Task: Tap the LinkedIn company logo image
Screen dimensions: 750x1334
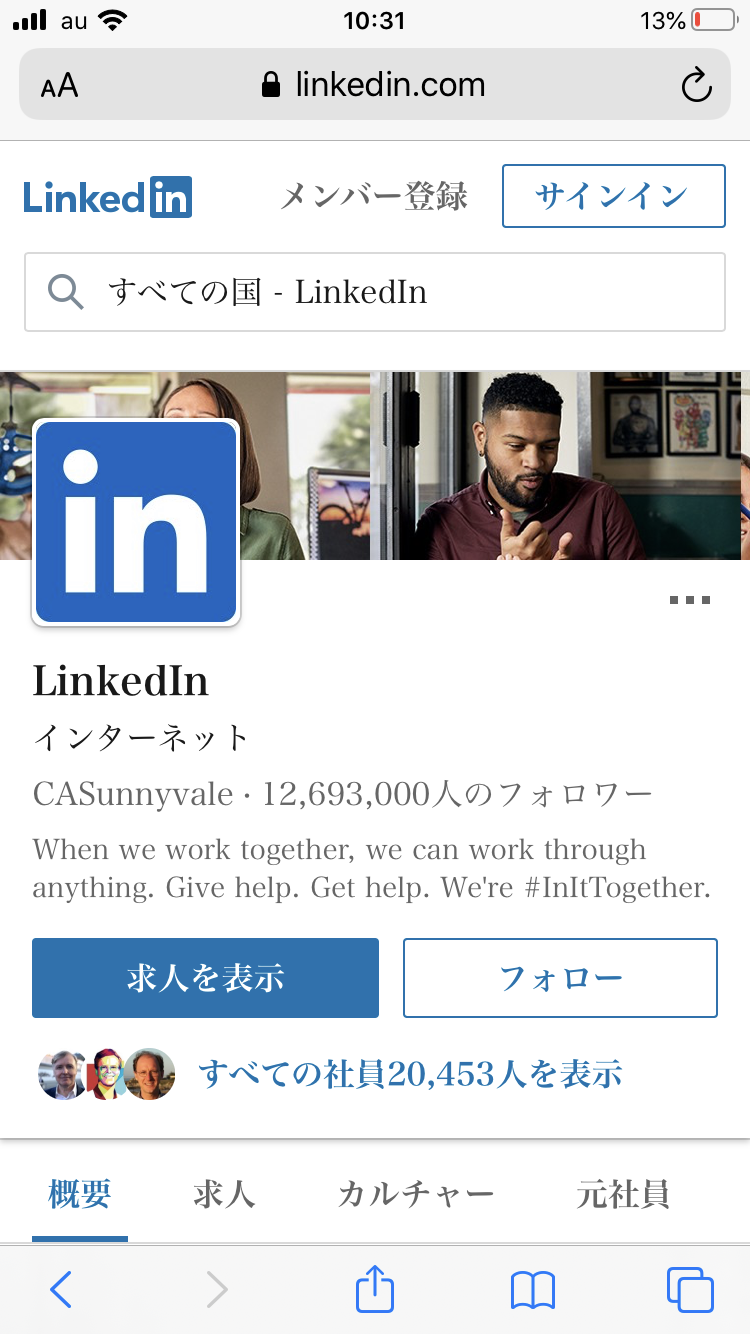Action: click(136, 522)
